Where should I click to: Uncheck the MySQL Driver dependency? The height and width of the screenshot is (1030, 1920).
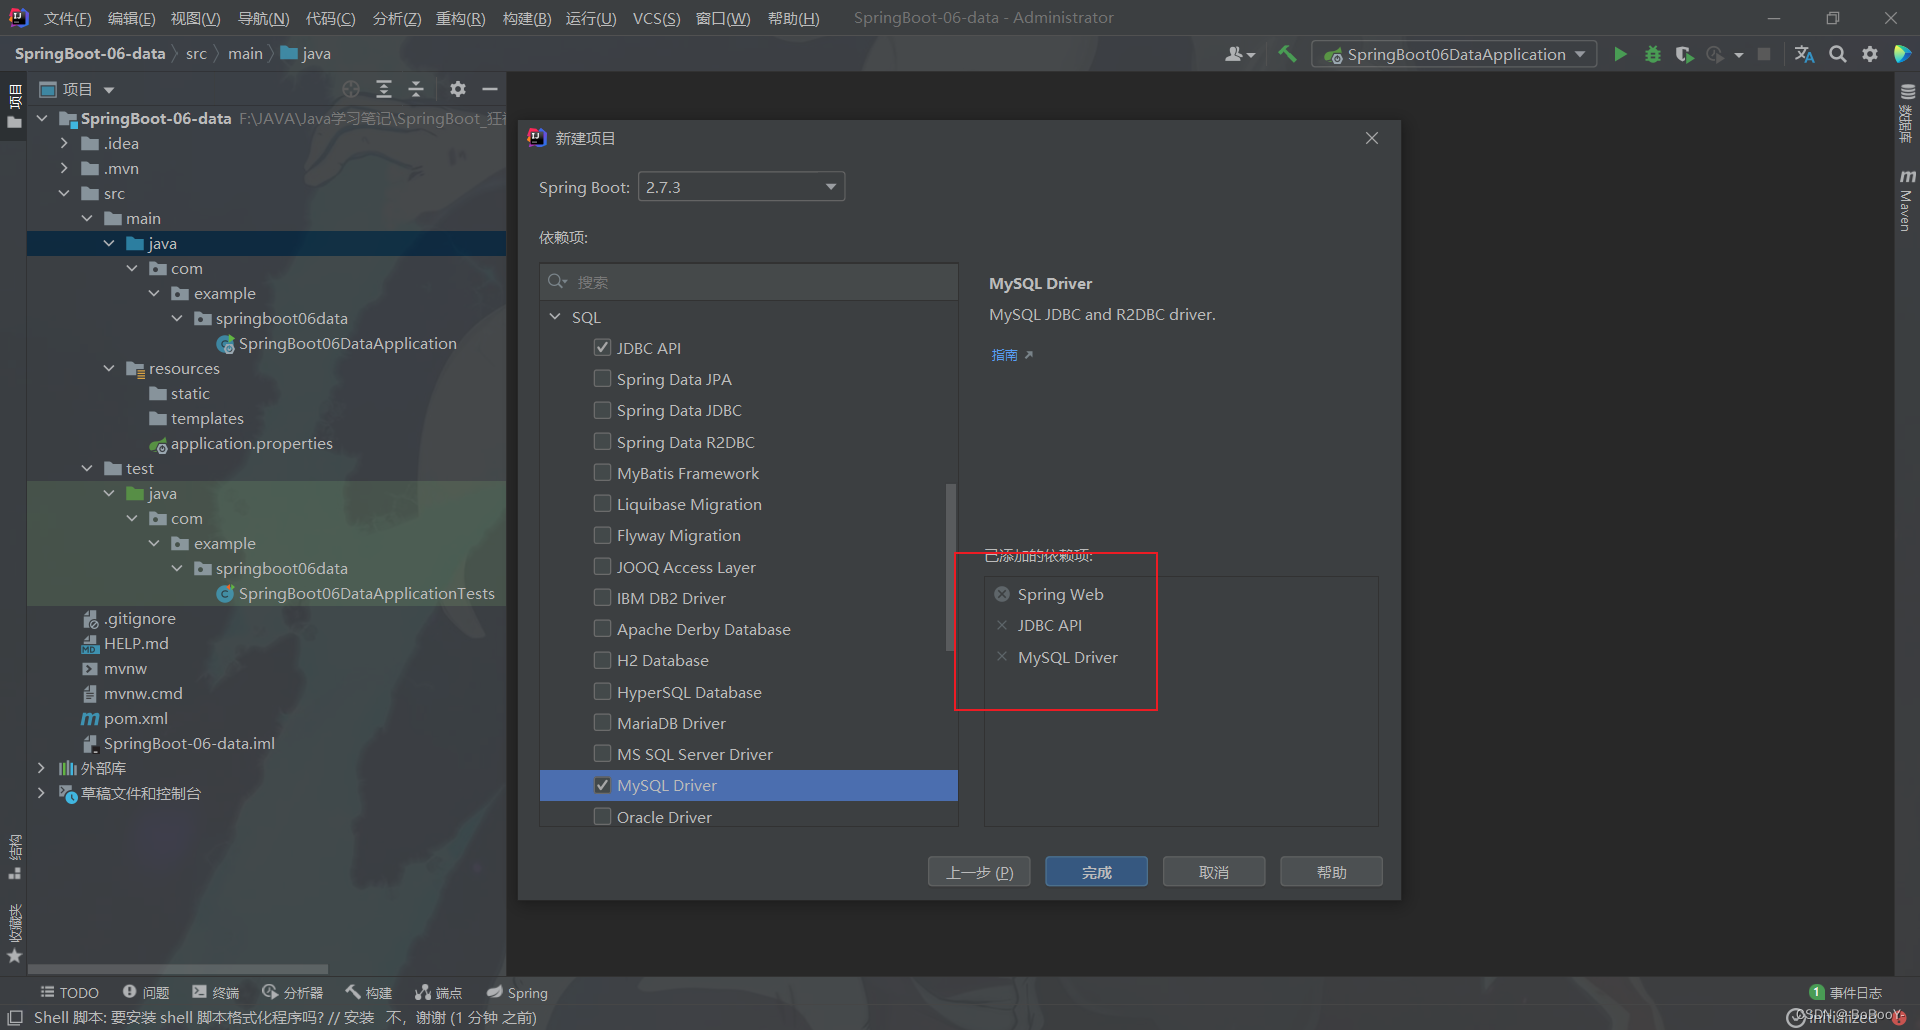tap(602, 785)
